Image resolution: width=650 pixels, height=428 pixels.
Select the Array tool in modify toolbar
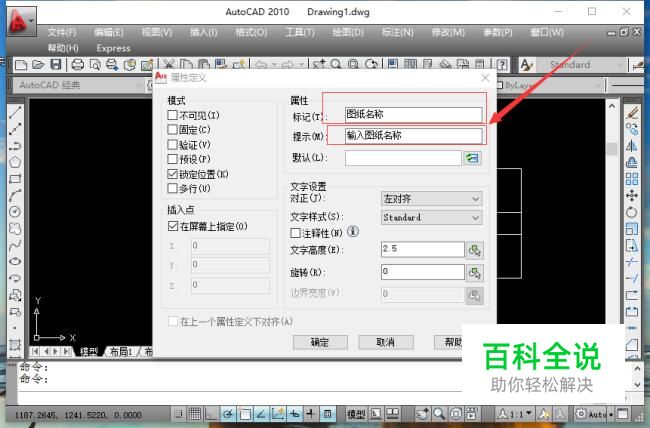(631, 179)
